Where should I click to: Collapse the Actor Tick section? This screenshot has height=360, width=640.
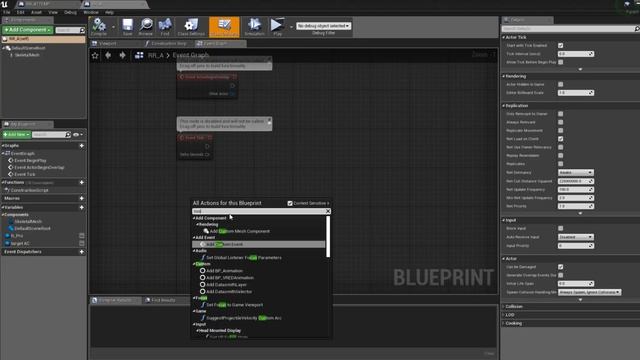(515, 37)
